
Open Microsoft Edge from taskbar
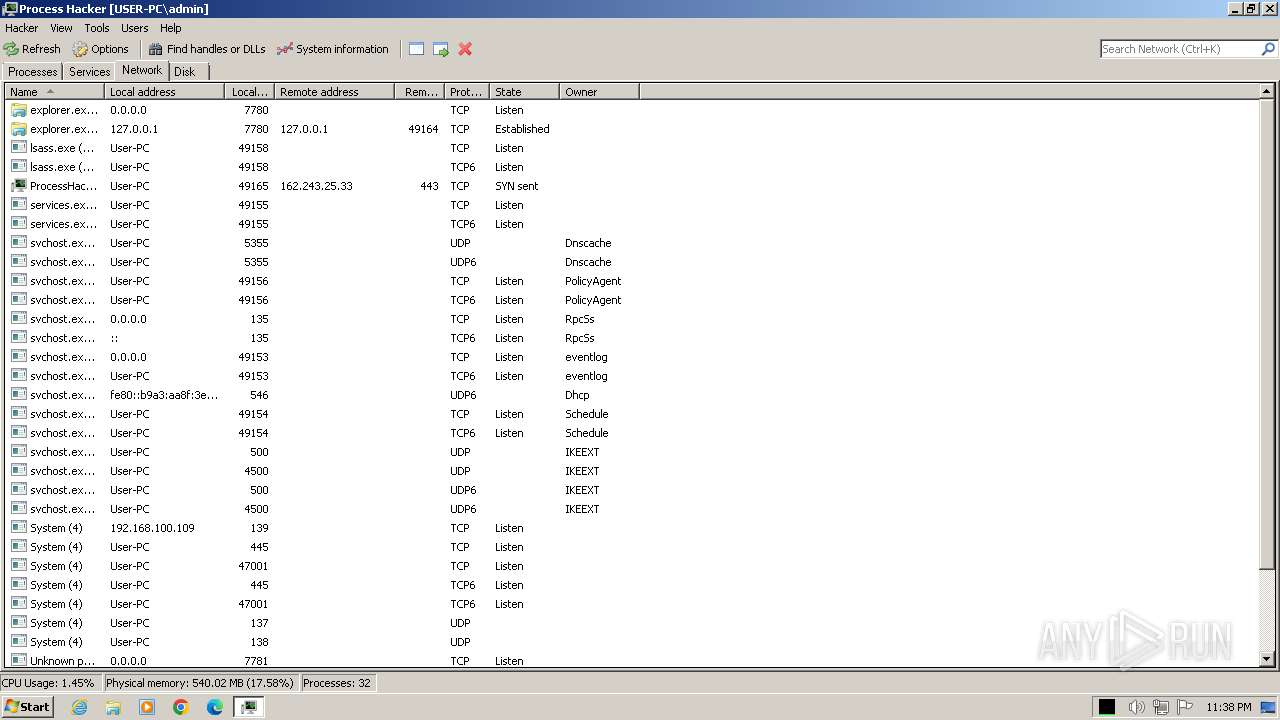click(x=215, y=707)
